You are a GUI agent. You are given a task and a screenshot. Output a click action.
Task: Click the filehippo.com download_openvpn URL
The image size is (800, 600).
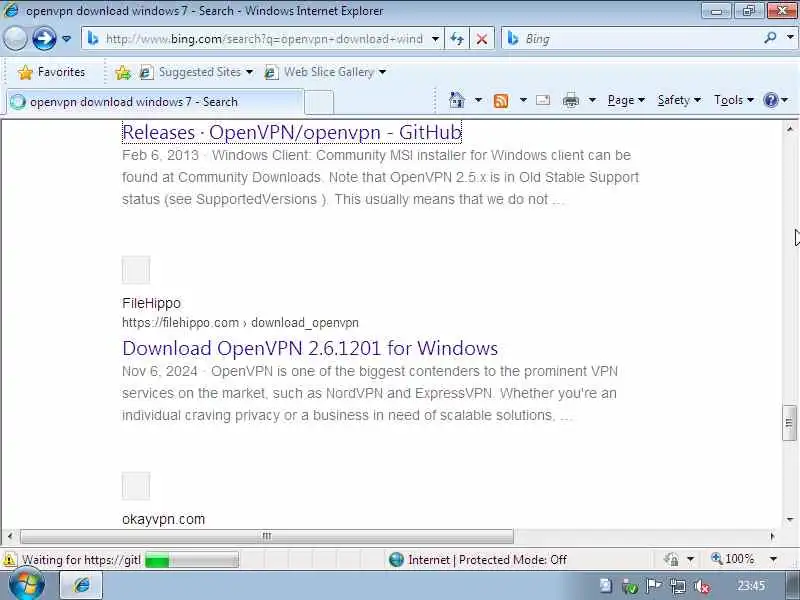click(x=240, y=323)
